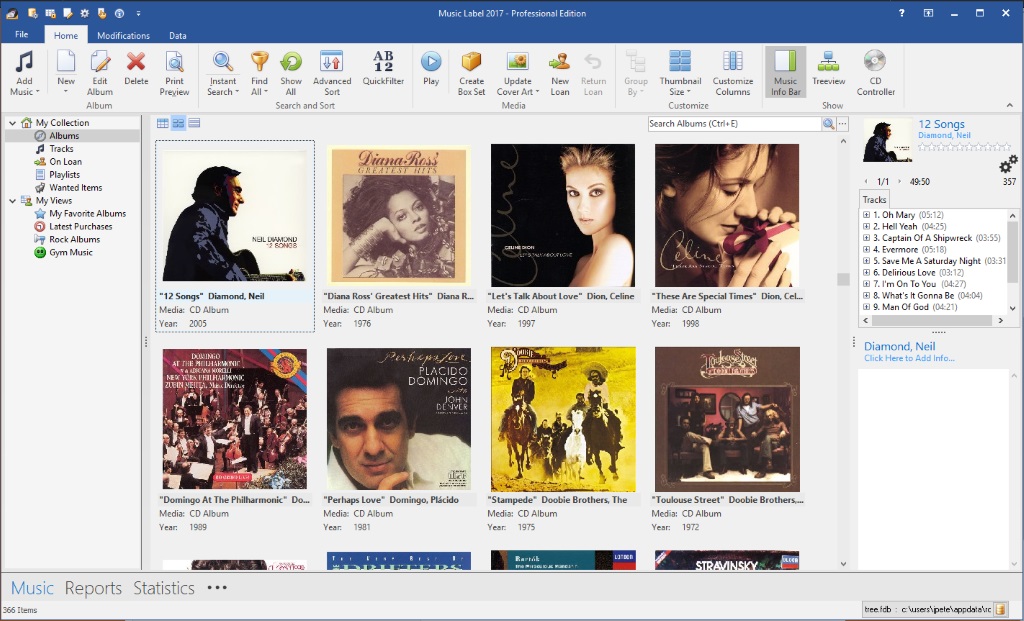Click the Play button in ribbon
This screenshot has height=621, width=1024.
click(x=431, y=68)
